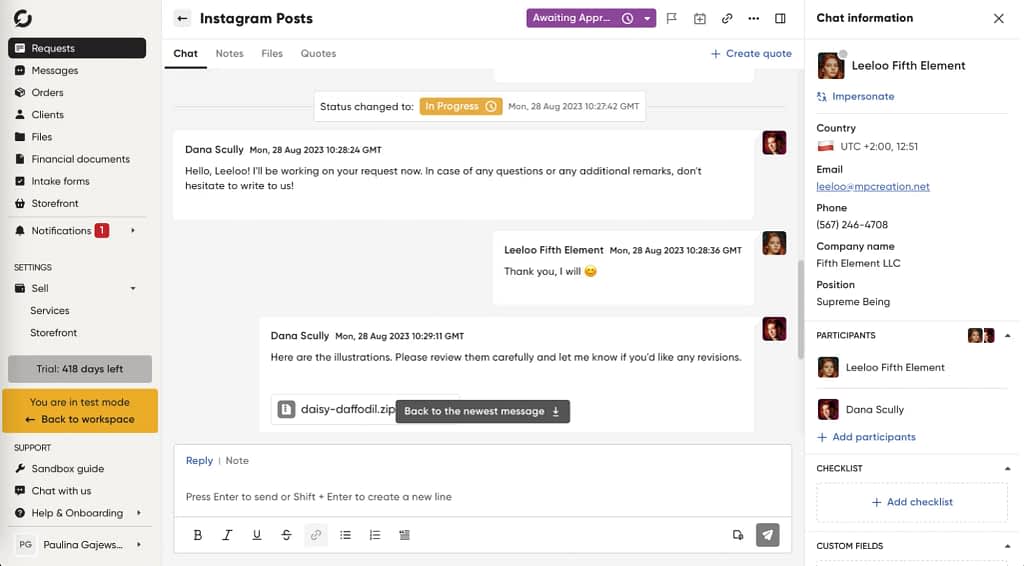
Task: Collapse the Checklist section
Action: 1008,469
